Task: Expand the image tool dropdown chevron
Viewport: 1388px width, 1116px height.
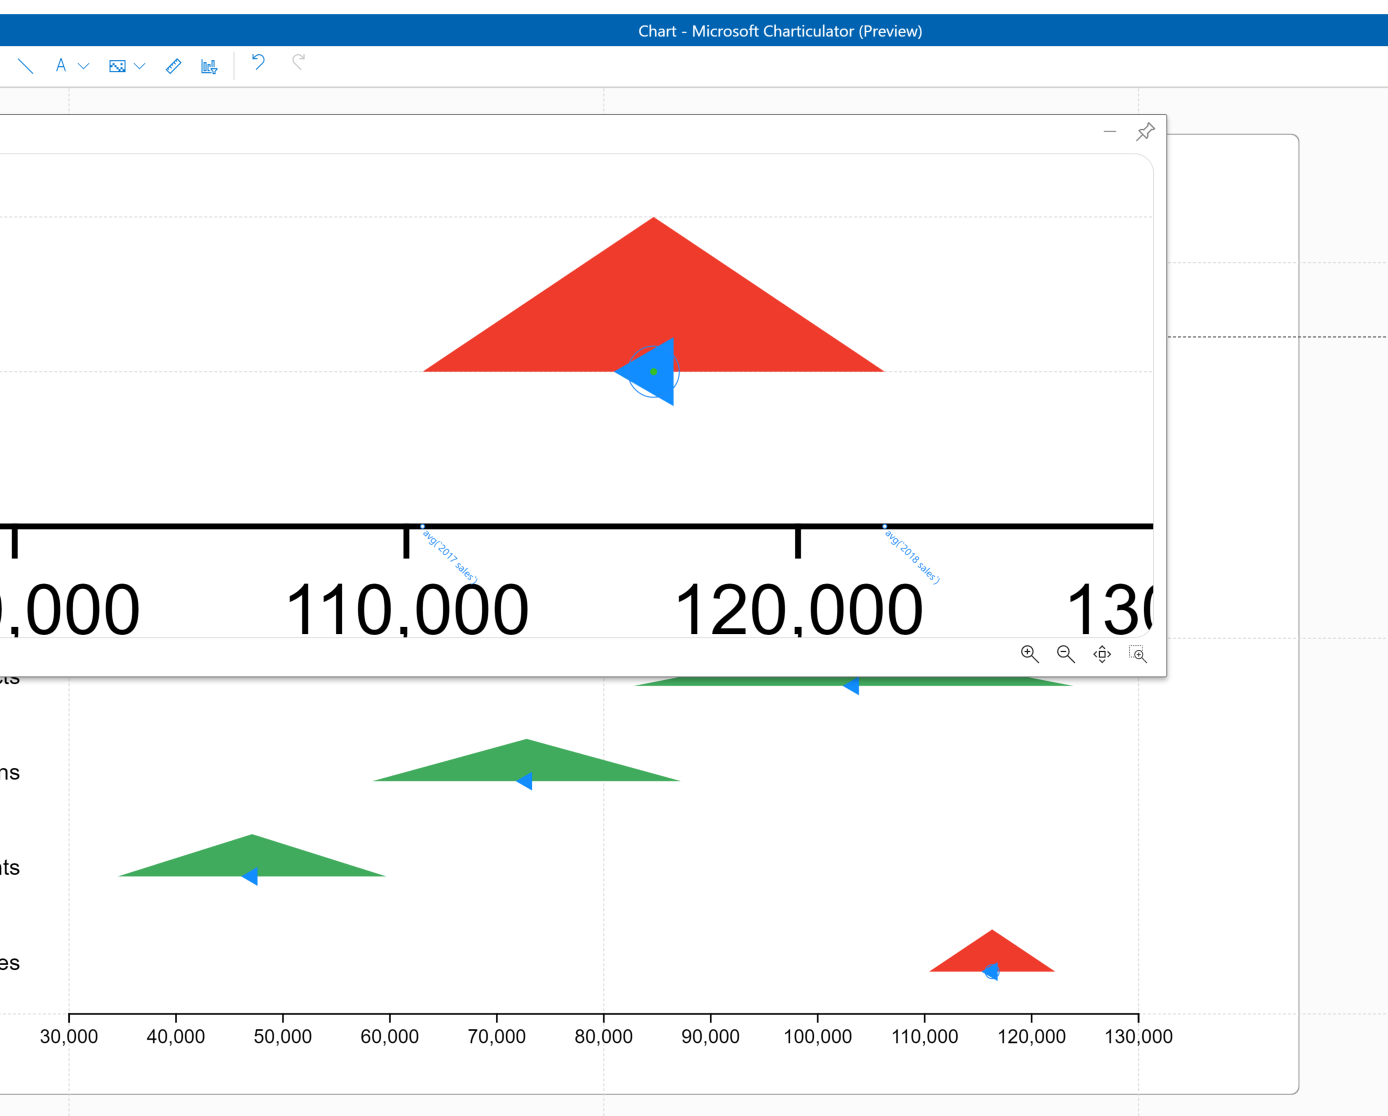Action: click(141, 65)
